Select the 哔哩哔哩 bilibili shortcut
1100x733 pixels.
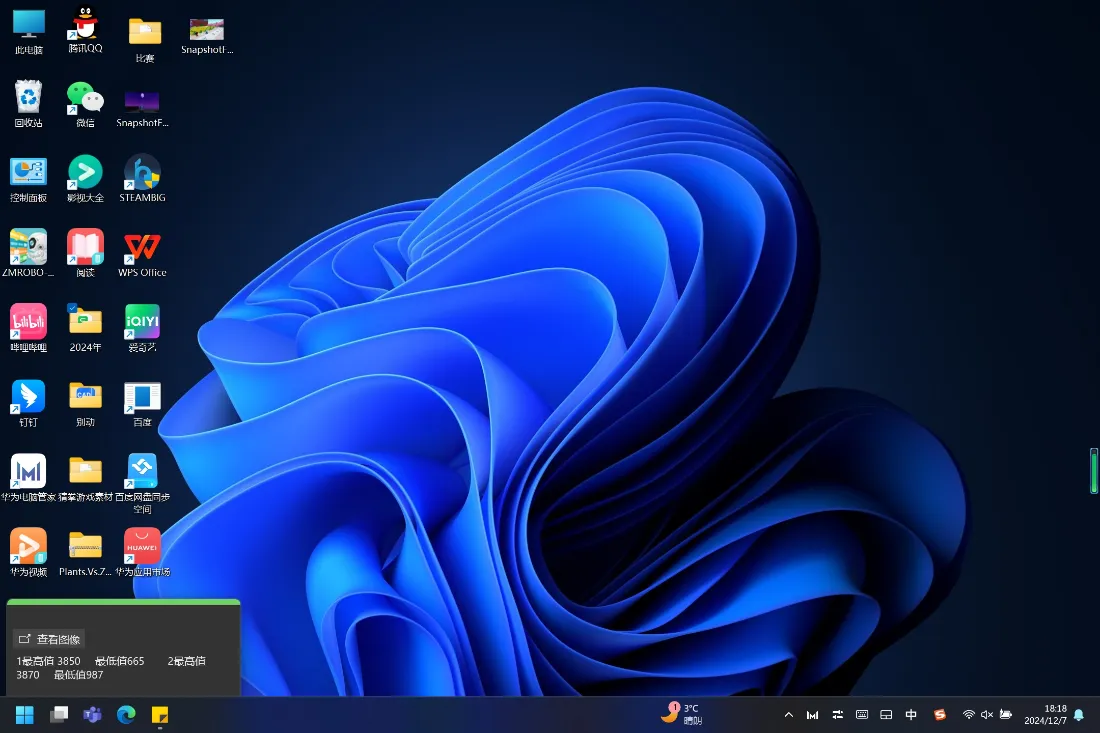29,328
